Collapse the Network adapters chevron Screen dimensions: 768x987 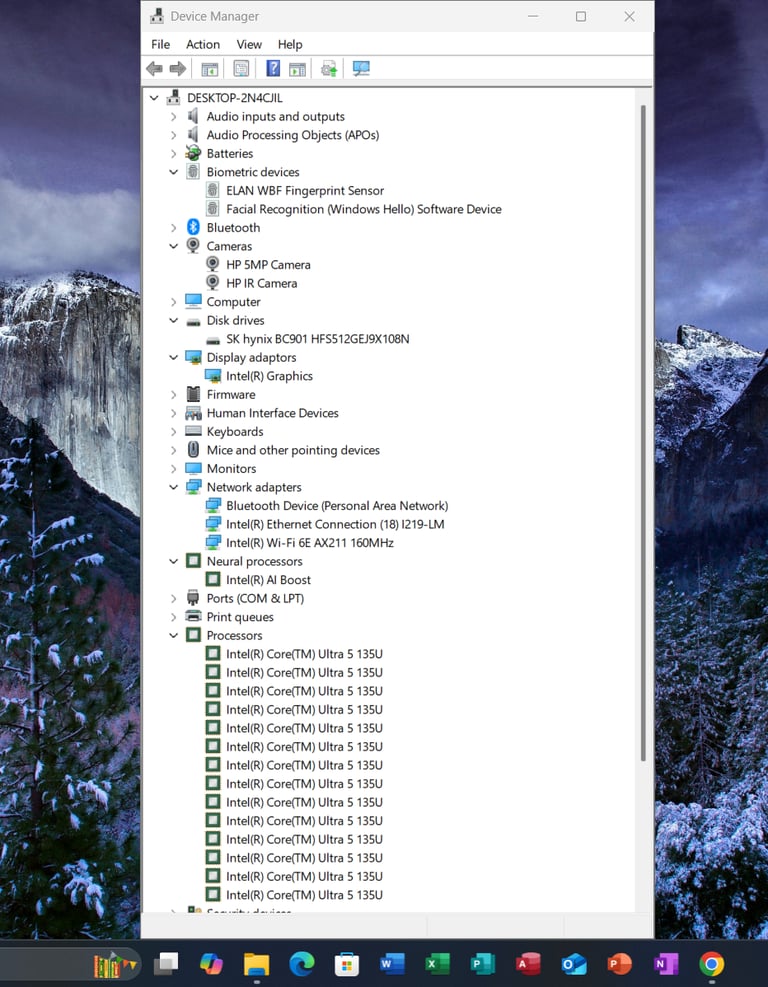(174, 487)
